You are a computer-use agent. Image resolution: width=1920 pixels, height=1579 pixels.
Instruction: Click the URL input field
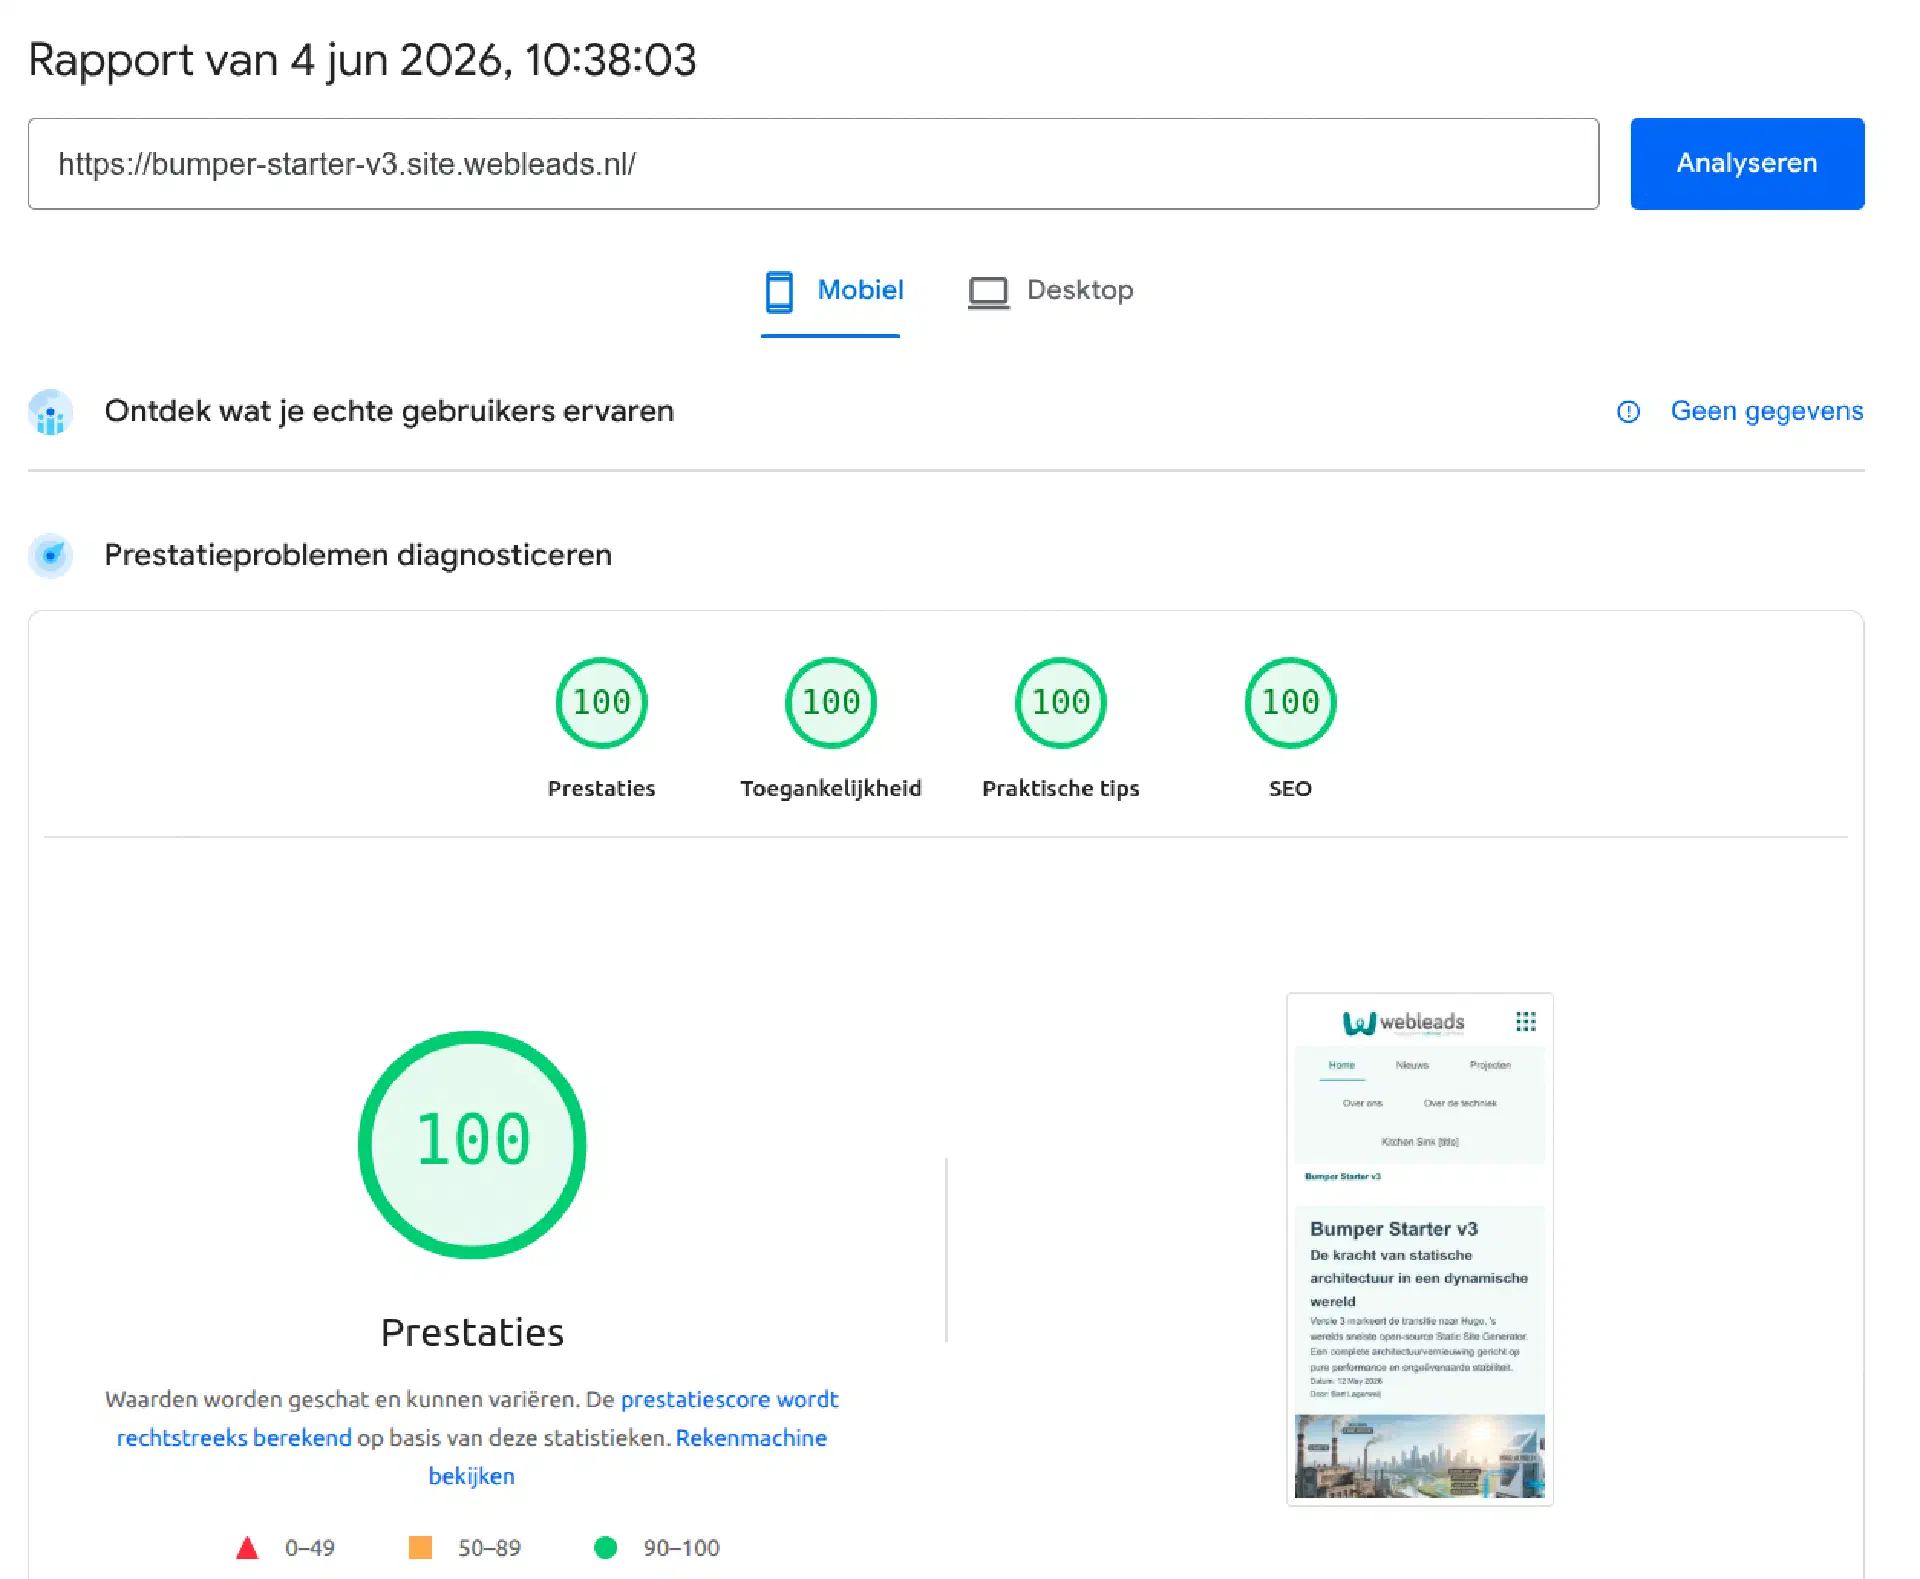pos(813,164)
